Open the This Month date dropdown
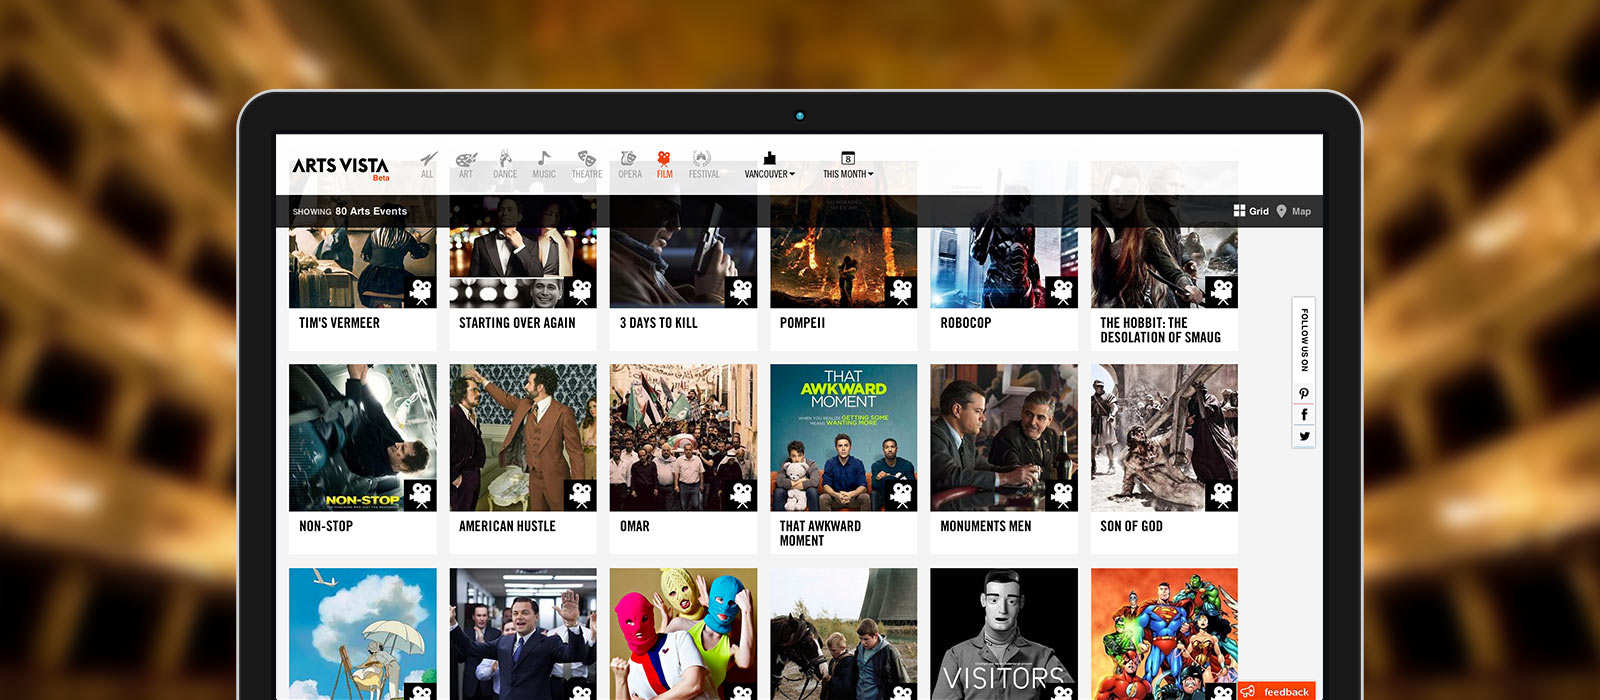The width and height of the screenshot is (1600, 700). 848,165
